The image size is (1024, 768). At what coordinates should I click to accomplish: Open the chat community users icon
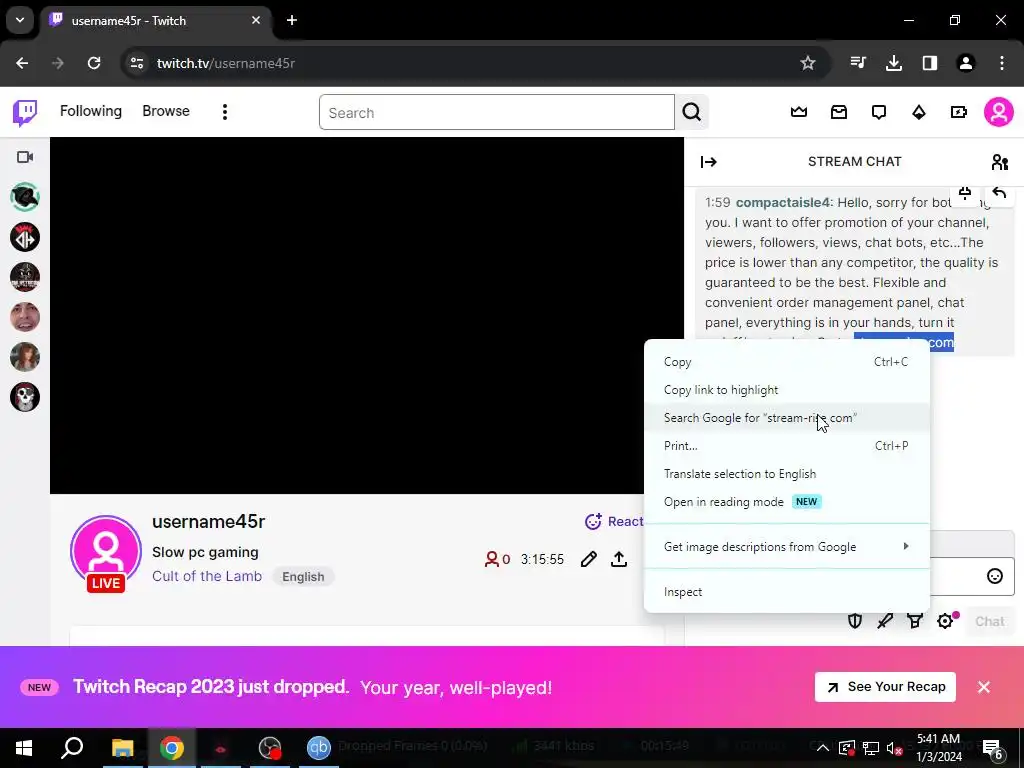[x=999, y=162]
